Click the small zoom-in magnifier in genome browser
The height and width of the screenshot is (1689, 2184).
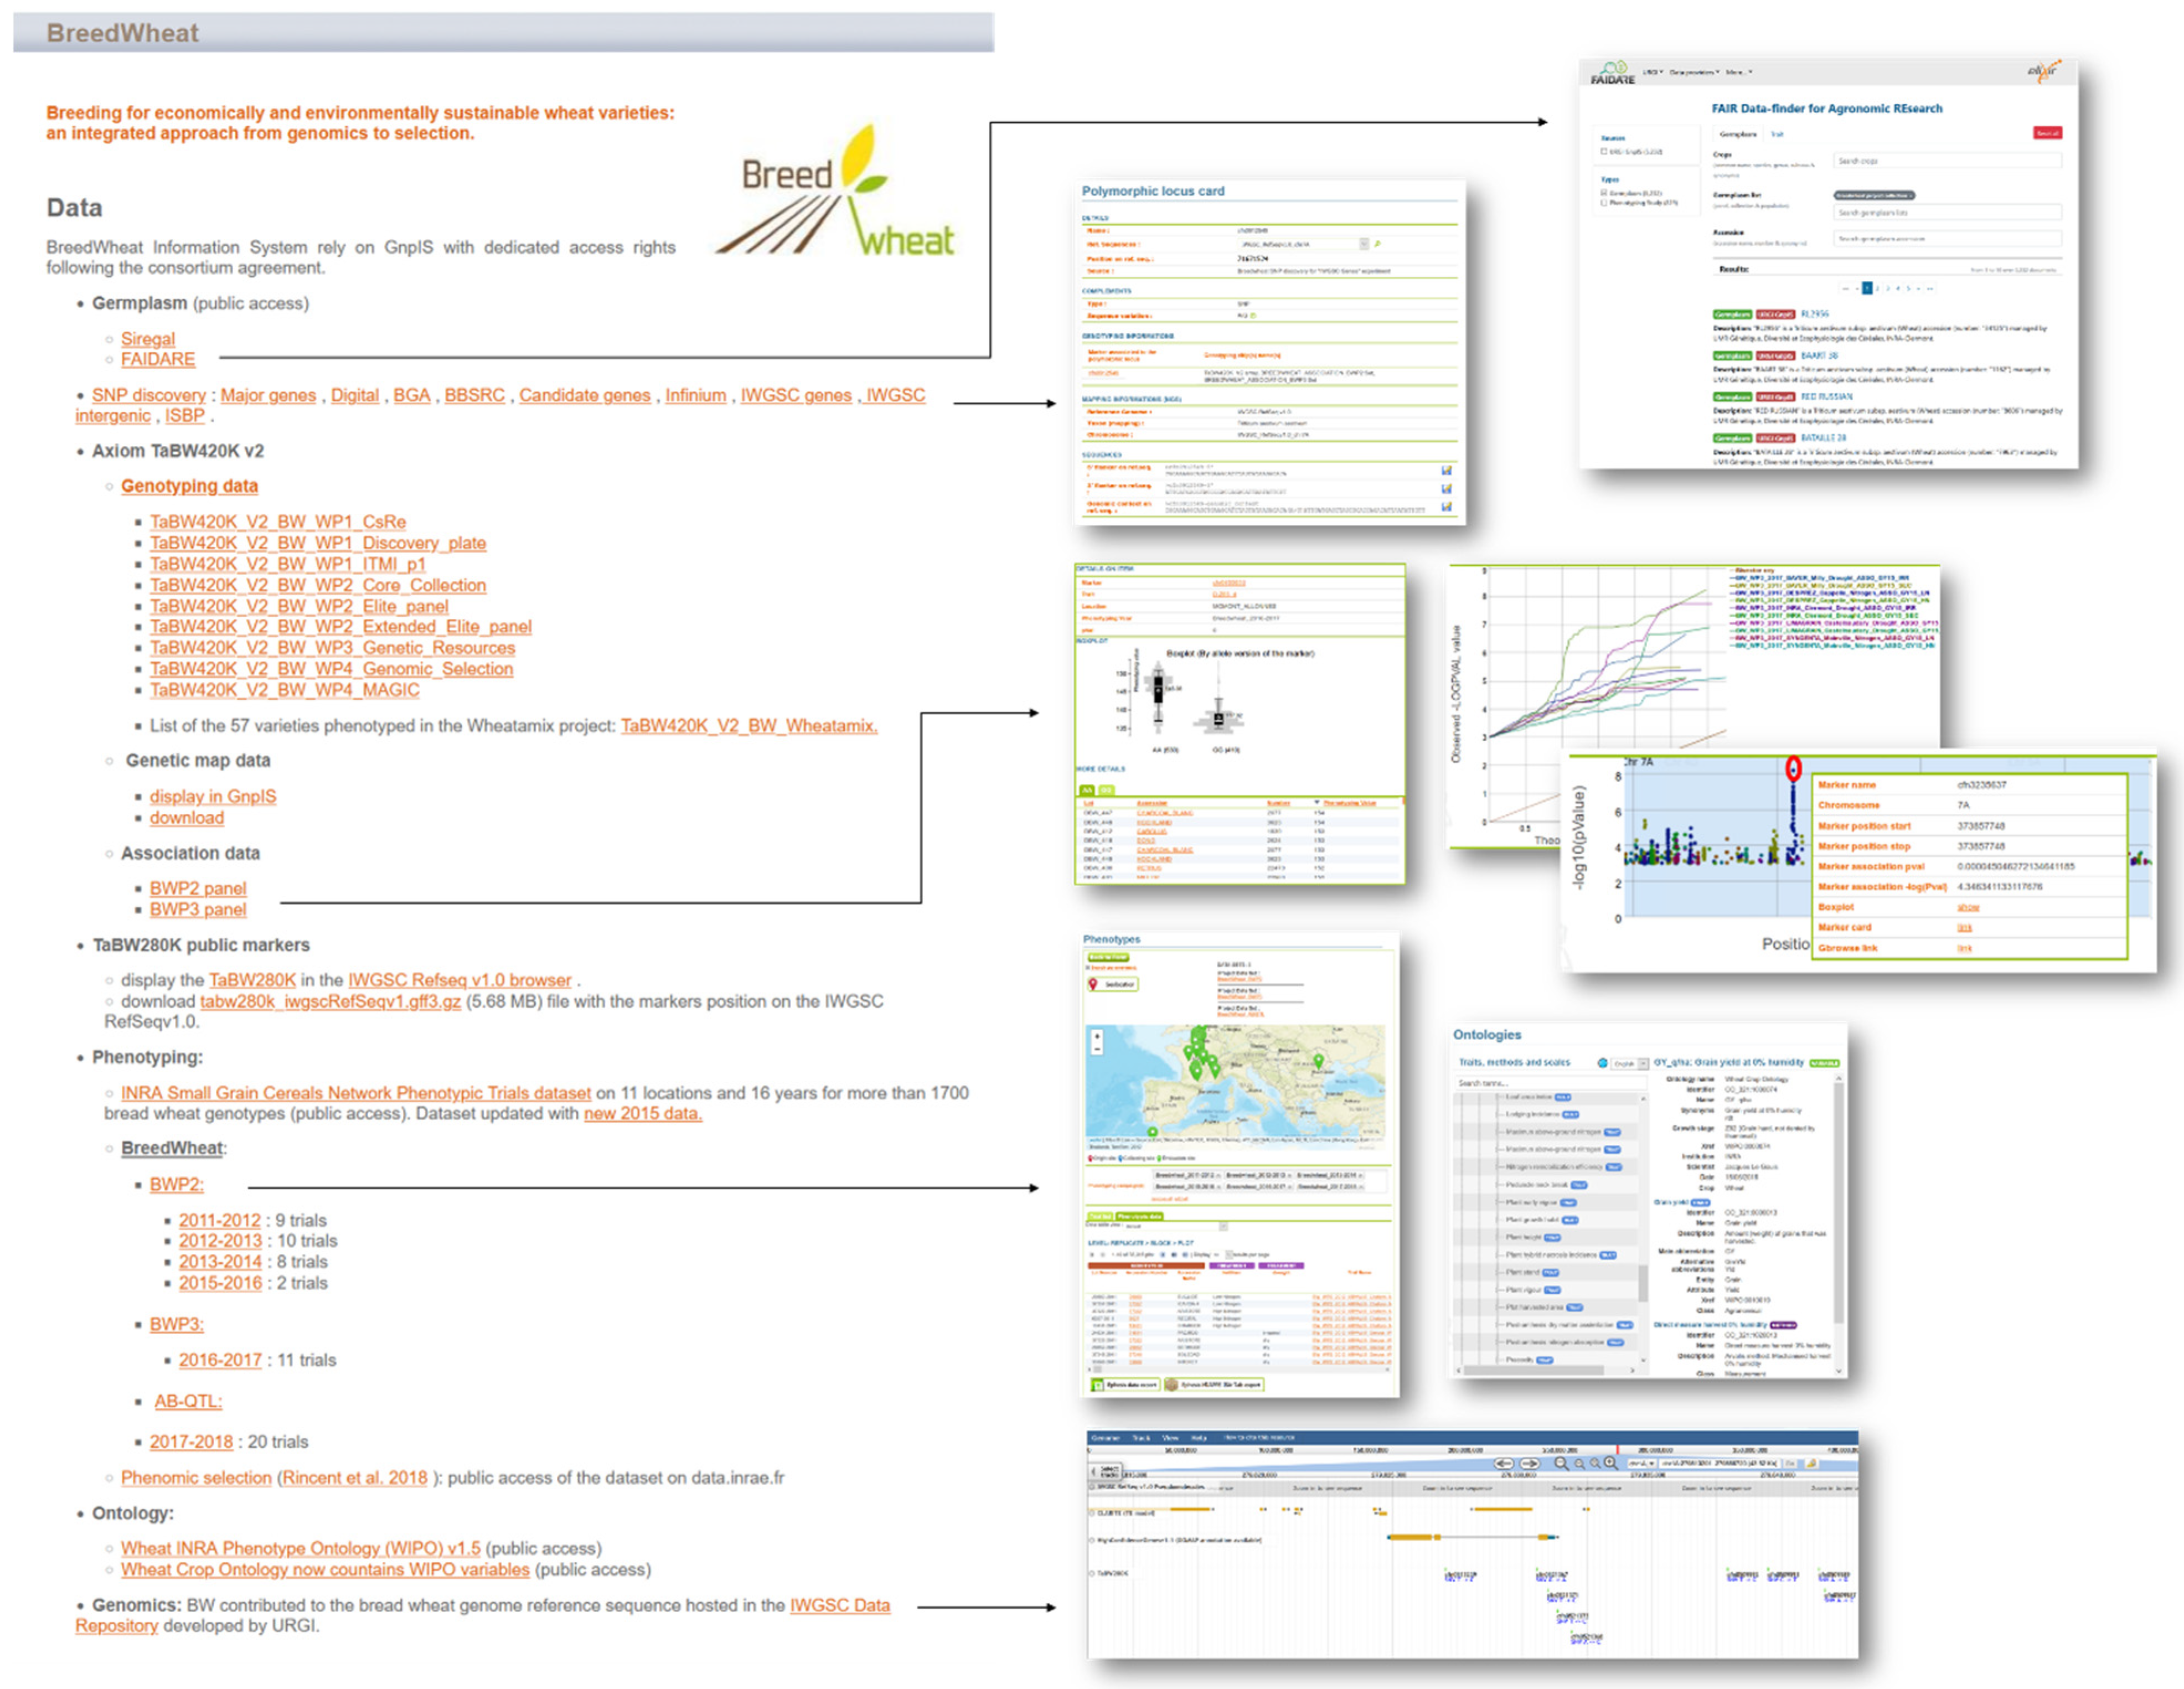click(1596, 1464)
